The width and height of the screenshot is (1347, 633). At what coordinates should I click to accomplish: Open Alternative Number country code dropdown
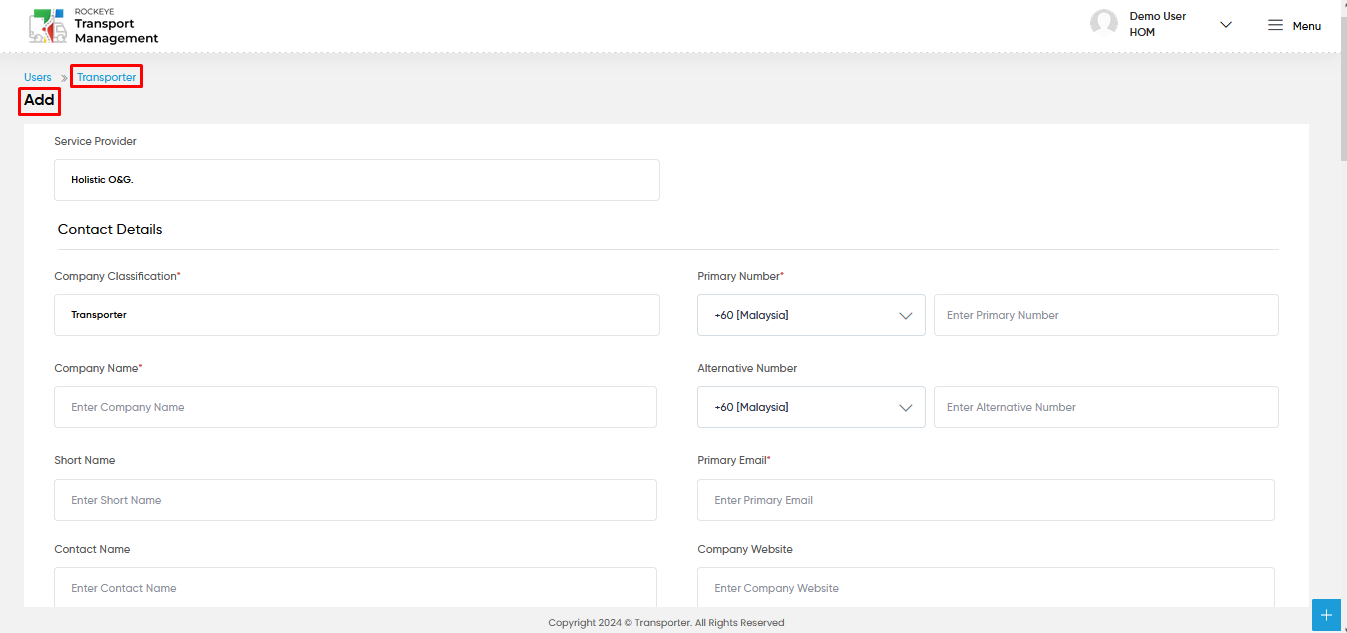coord(811,407)
